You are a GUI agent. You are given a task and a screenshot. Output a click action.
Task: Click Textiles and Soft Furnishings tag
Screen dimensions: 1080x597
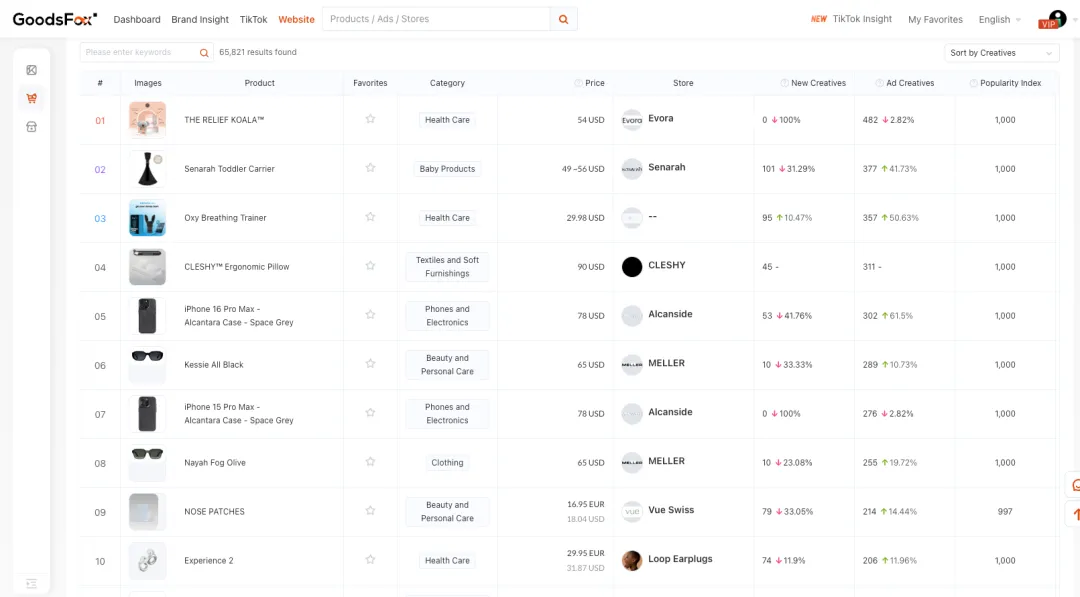pos(447,266)
